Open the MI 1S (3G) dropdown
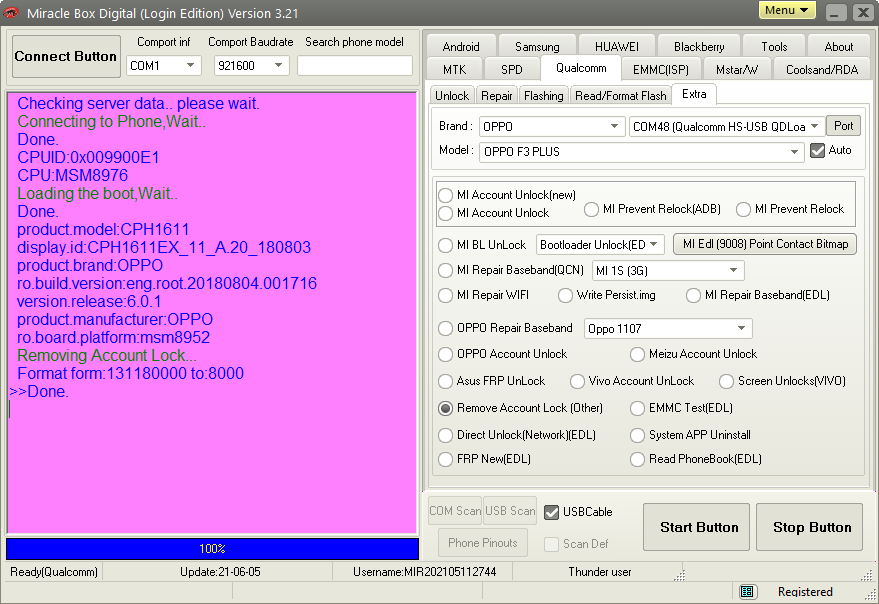The width and height of the screenshot is (879, 604). tap(668, 271)
